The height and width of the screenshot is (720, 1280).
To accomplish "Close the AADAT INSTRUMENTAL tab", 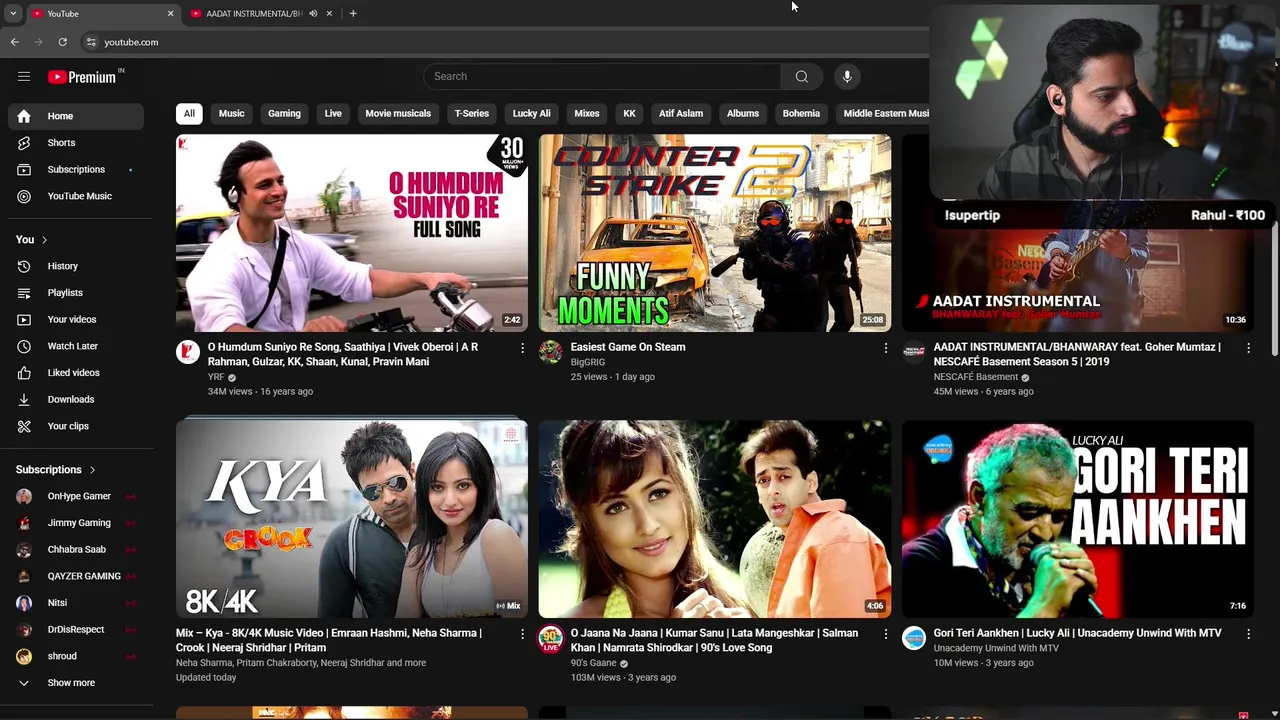I will [x=329, y=13].
